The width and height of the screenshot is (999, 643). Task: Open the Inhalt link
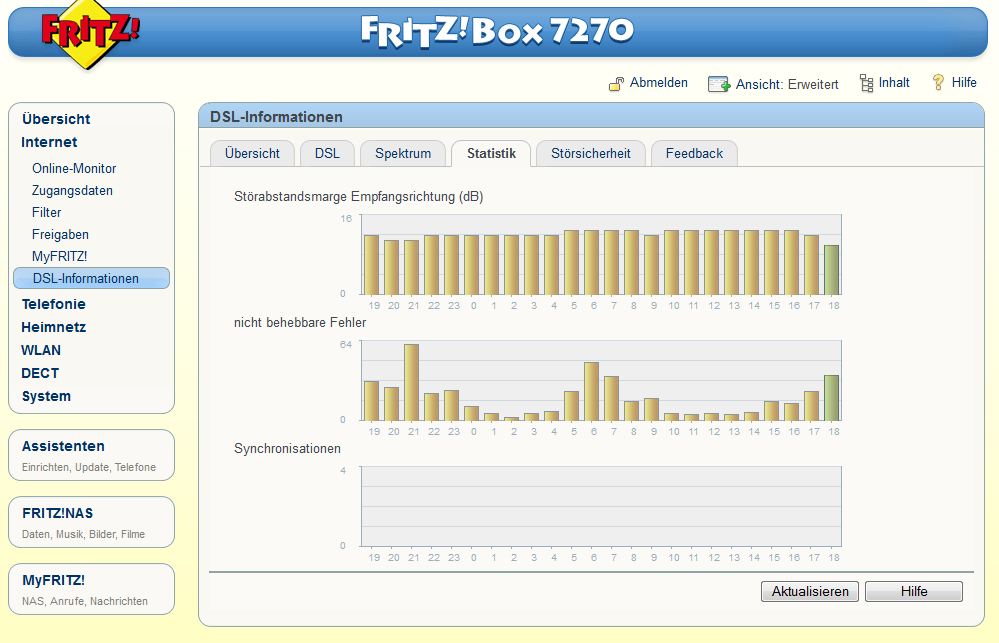click(894, 83)
